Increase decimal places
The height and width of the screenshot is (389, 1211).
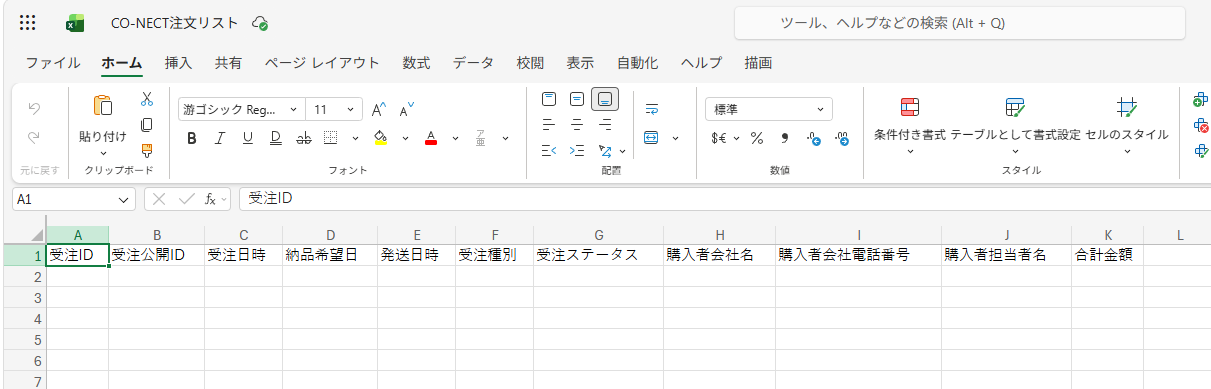click(x=813, y=138)
